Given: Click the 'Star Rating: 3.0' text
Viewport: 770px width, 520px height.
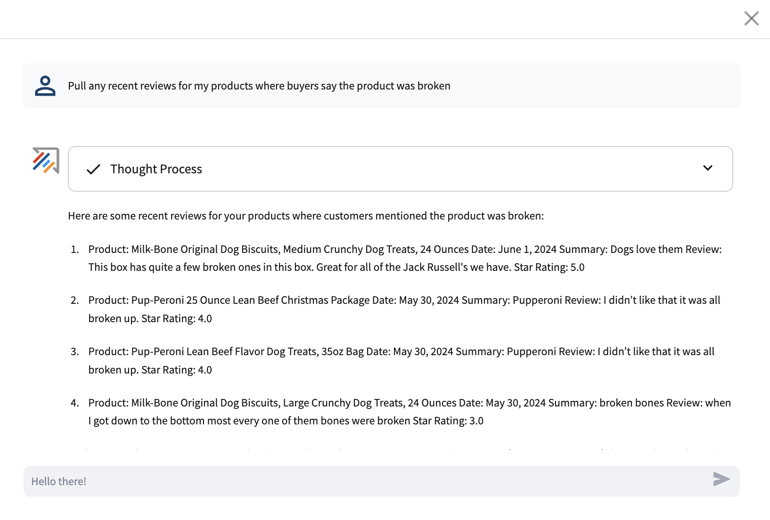Looking at the screenshot, I should pyautogui.click(x=448, y=421).
